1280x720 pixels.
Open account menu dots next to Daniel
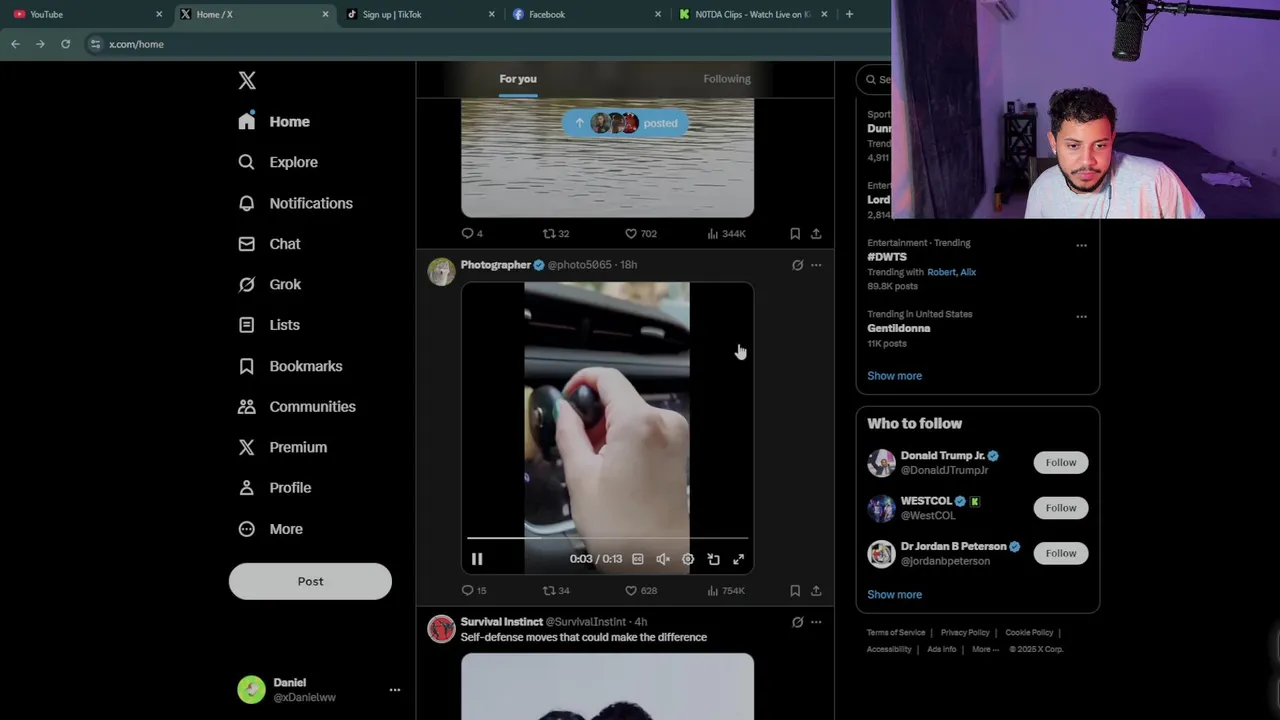point(395,690)
